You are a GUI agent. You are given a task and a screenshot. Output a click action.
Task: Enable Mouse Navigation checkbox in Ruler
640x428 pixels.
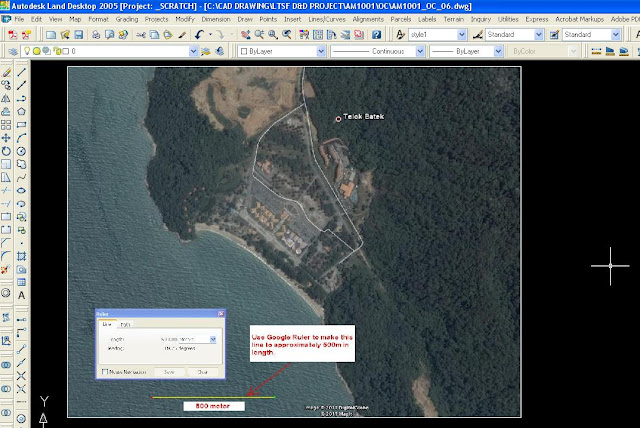(105, 372)
